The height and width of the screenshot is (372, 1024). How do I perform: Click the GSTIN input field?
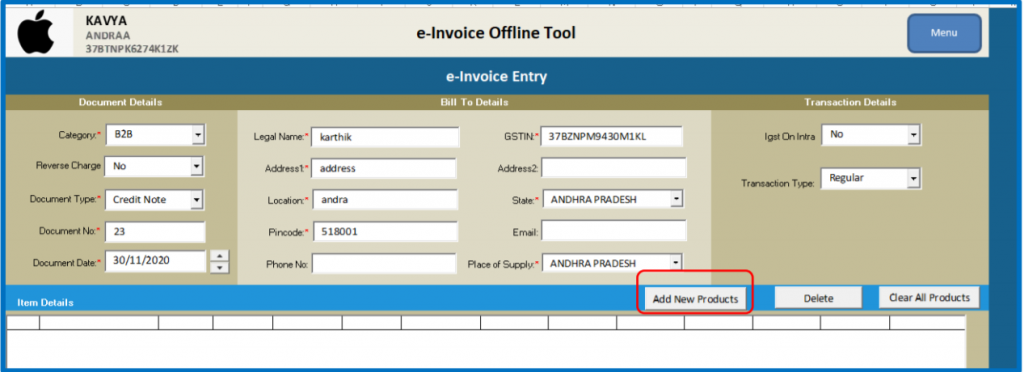611,137
